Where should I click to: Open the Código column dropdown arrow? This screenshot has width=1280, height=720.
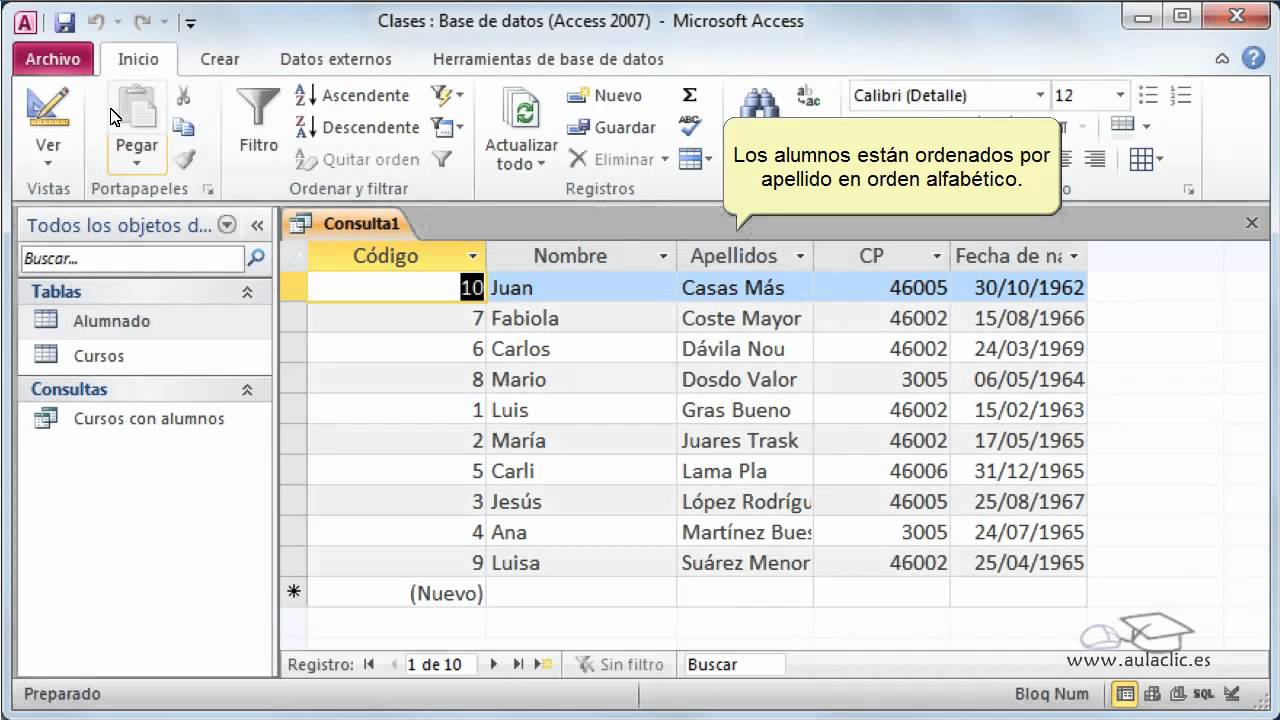click(x=474, y=256)
